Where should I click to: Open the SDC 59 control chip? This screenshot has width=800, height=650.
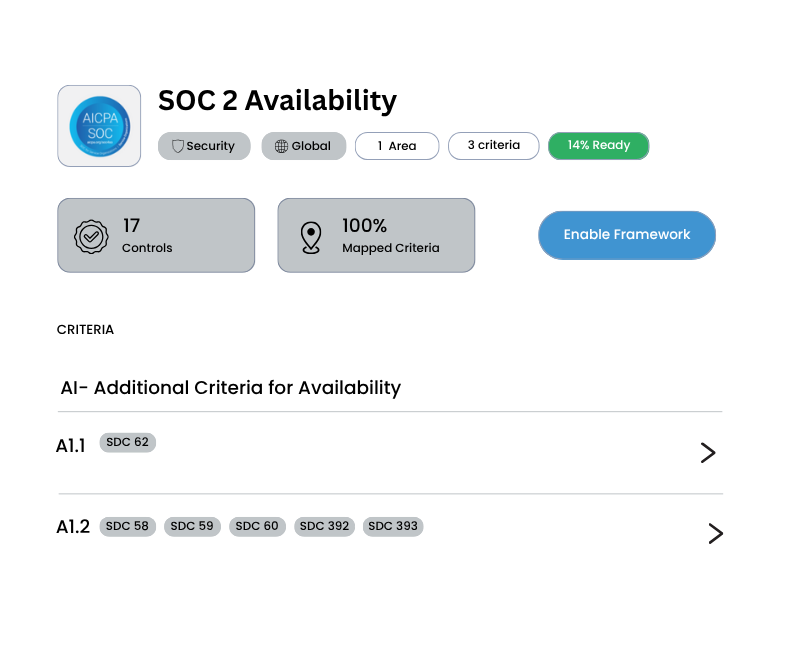(192, 526)
